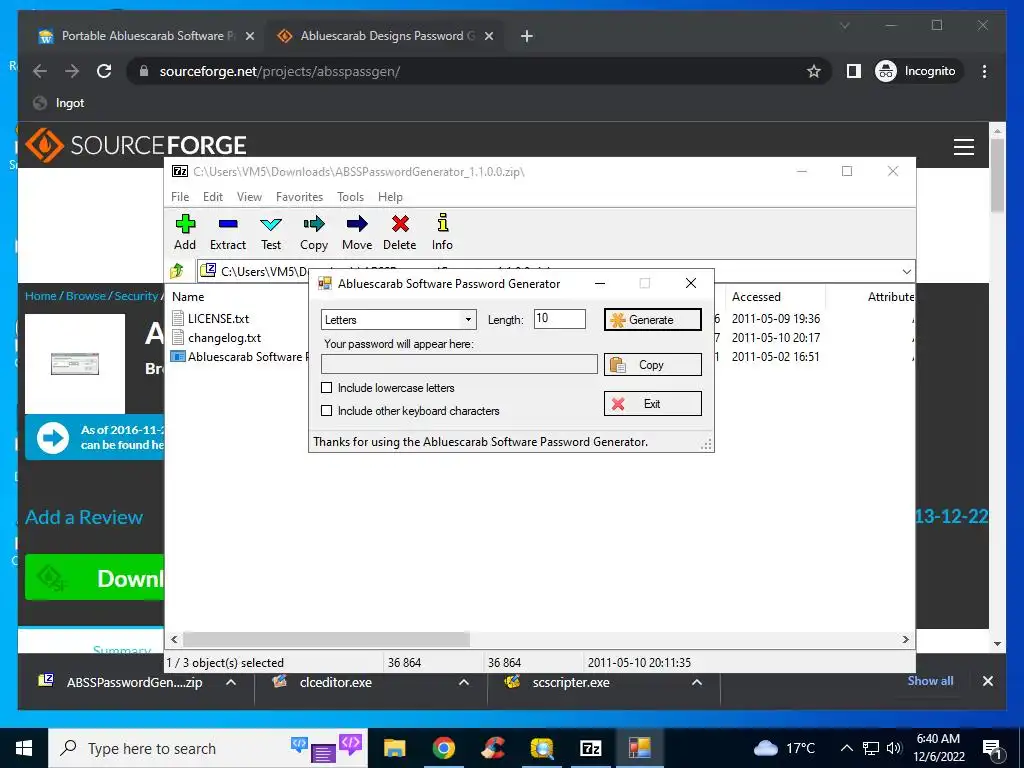This screenshot has width=1024, height=768.
Task: Click the Move icon in 7-Zip toolbar
Action: click(x=357, y=224)
